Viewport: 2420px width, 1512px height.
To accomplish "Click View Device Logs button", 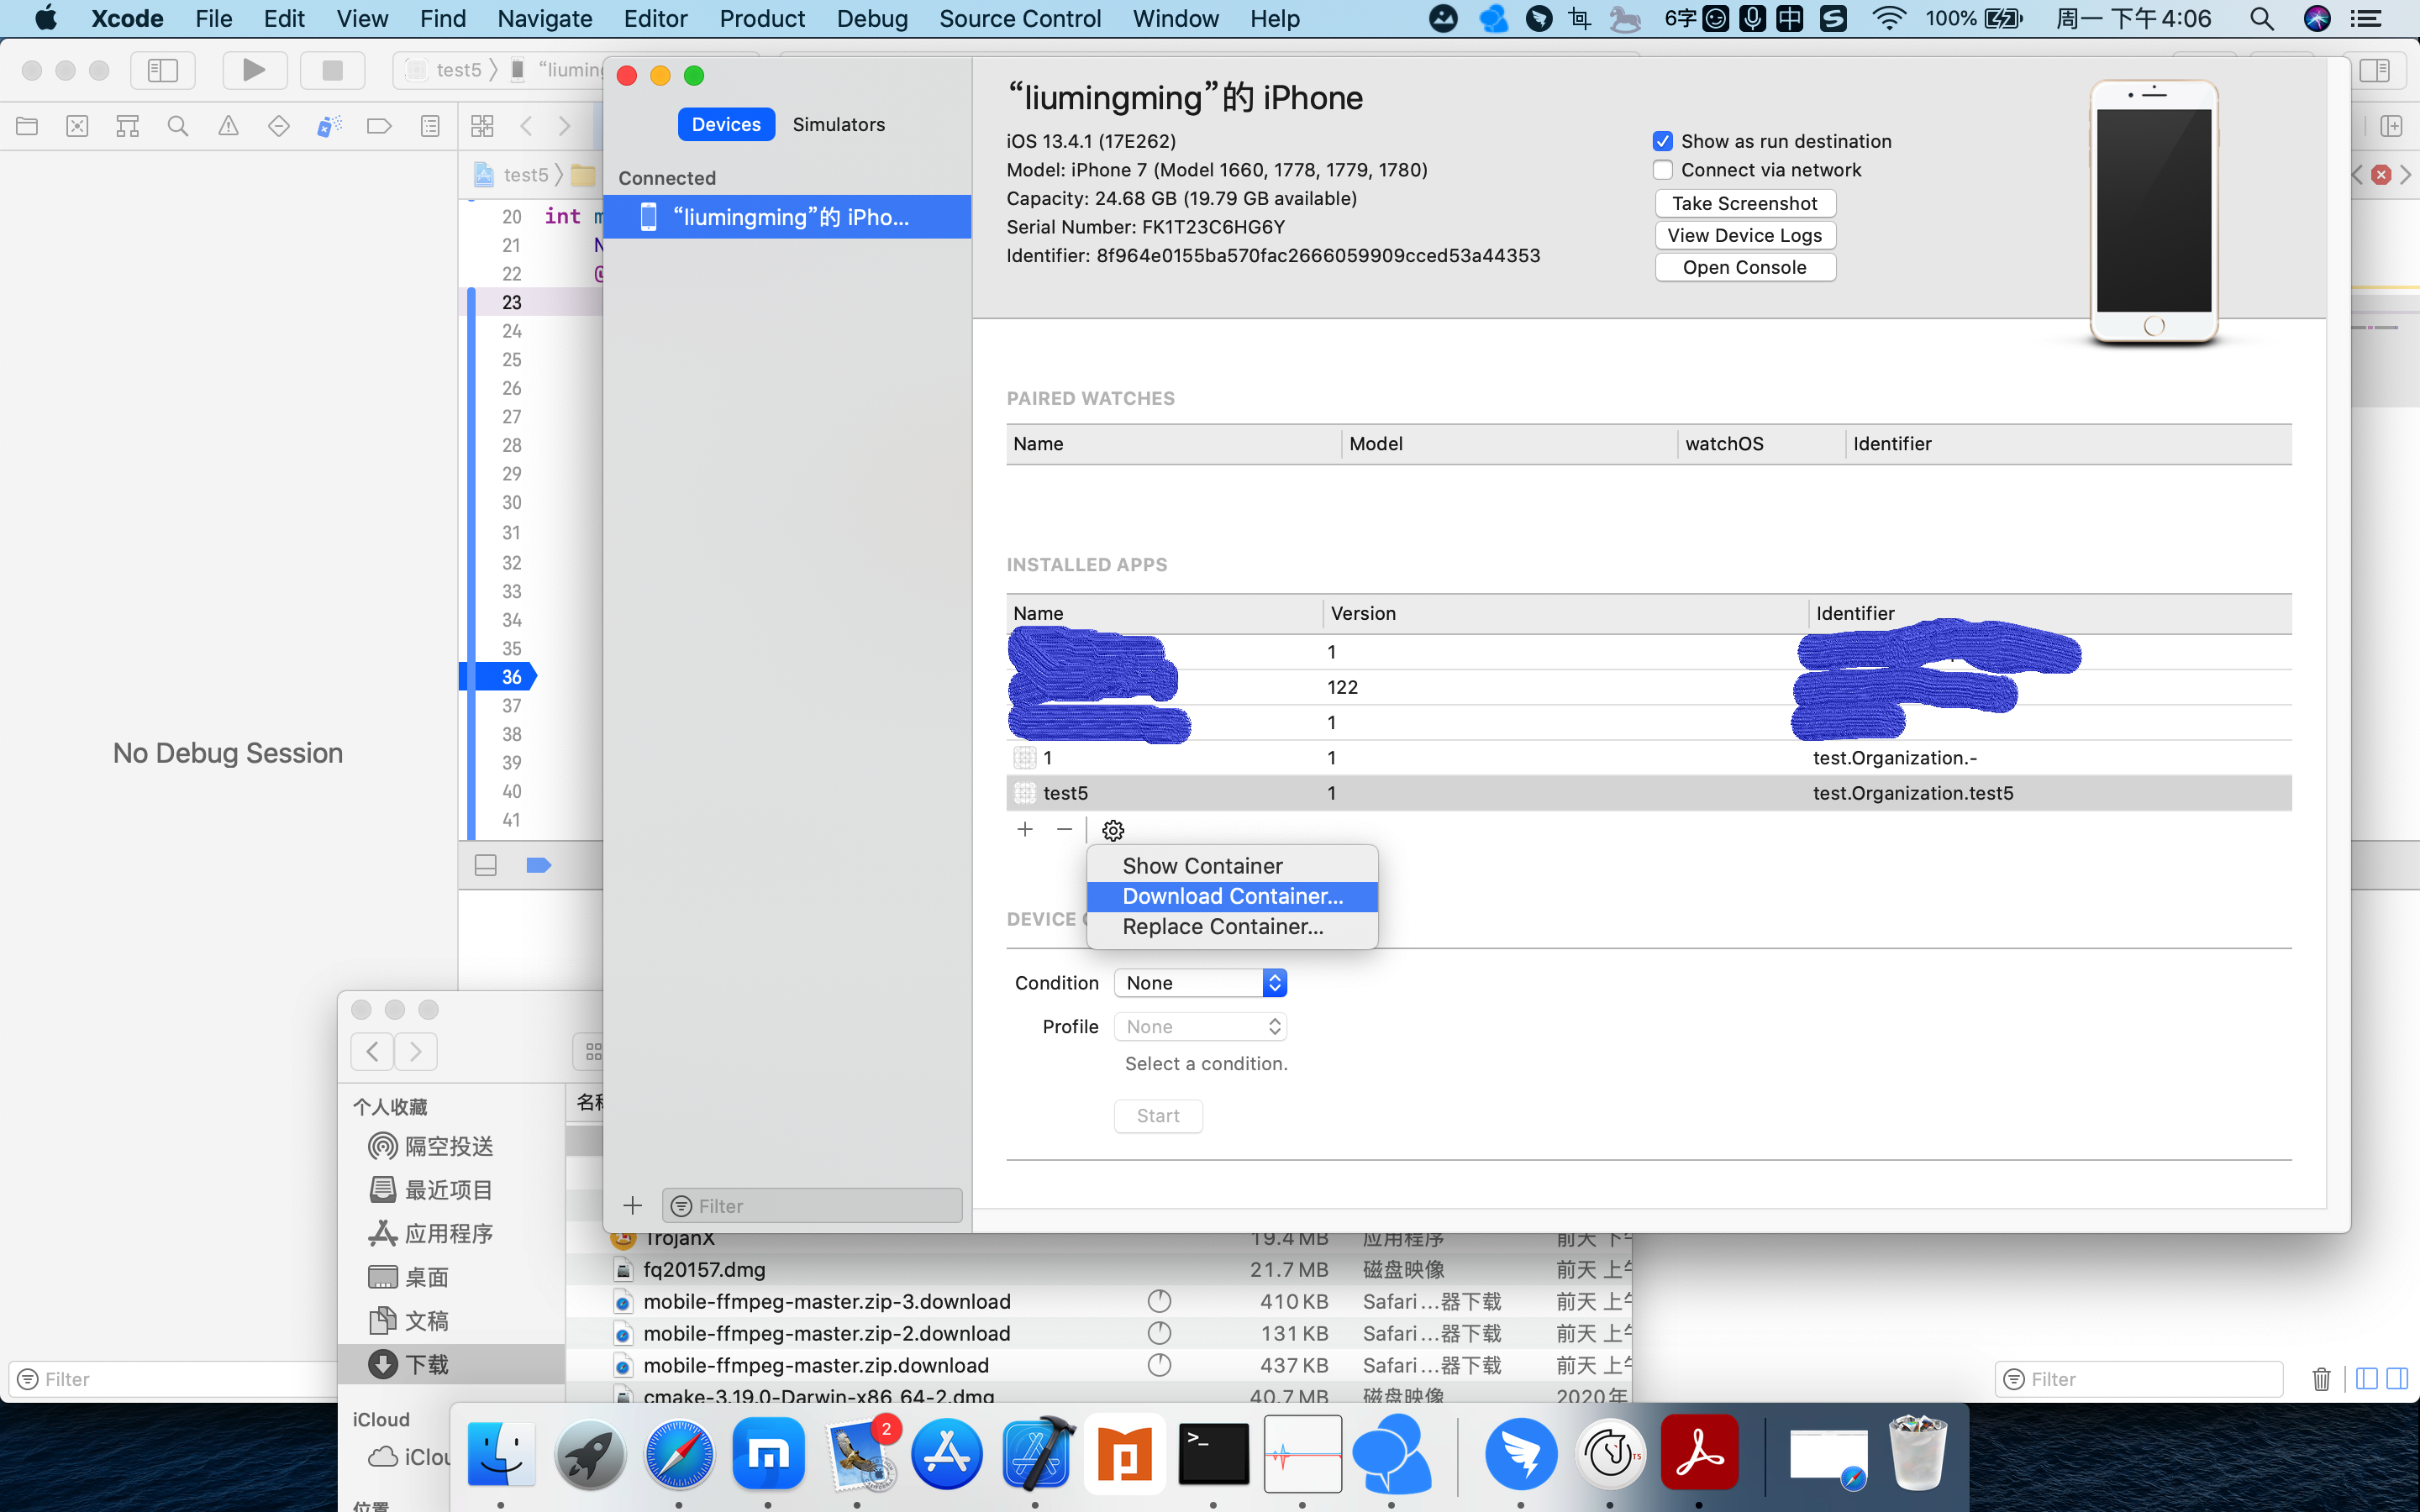I will point(1745,235).
